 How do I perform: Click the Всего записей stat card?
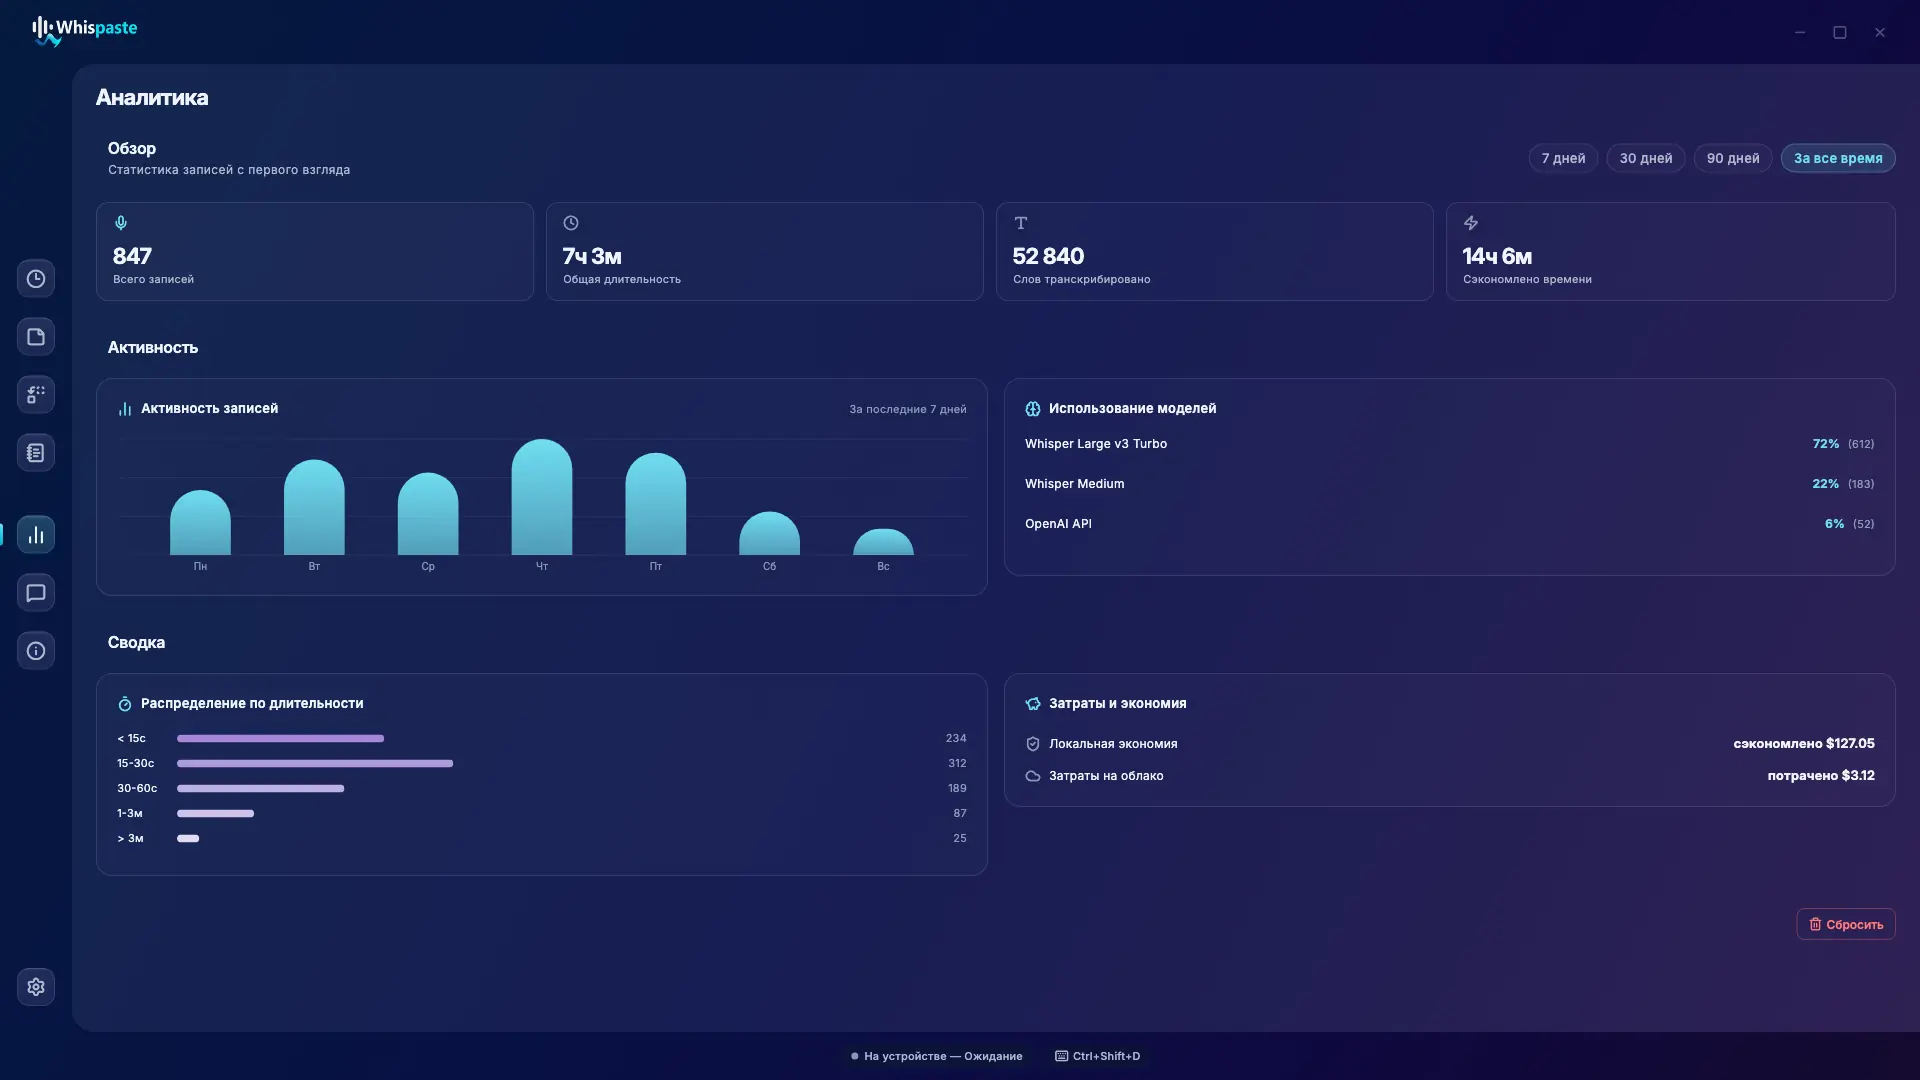(x=315, y=252)
